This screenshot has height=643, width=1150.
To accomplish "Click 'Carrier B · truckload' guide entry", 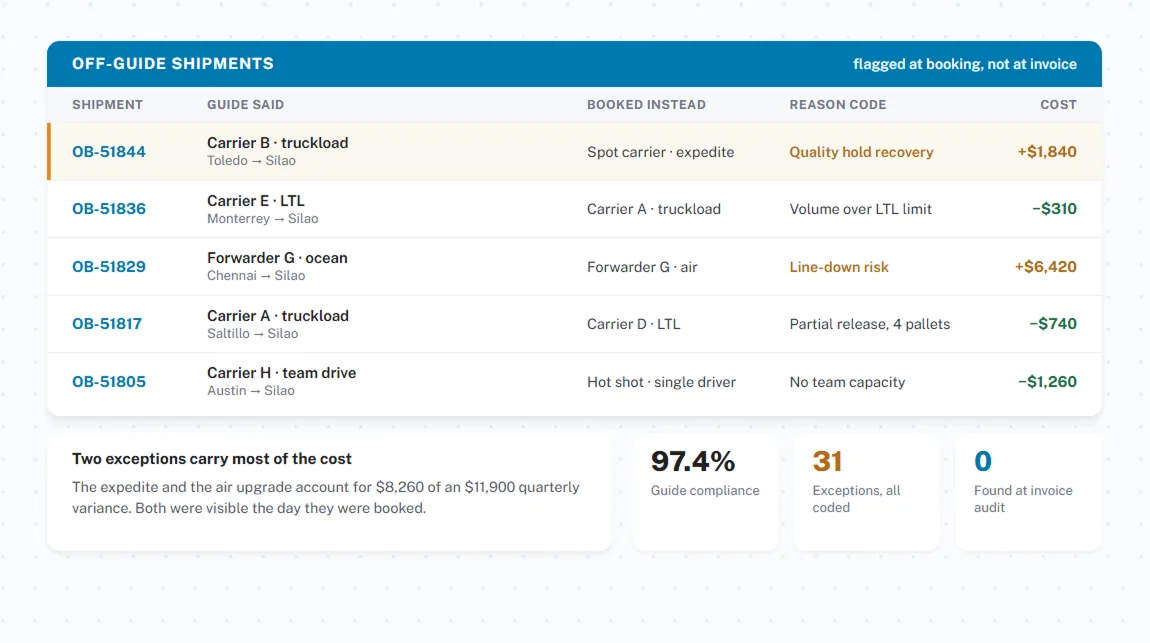I will pos(277,143).
